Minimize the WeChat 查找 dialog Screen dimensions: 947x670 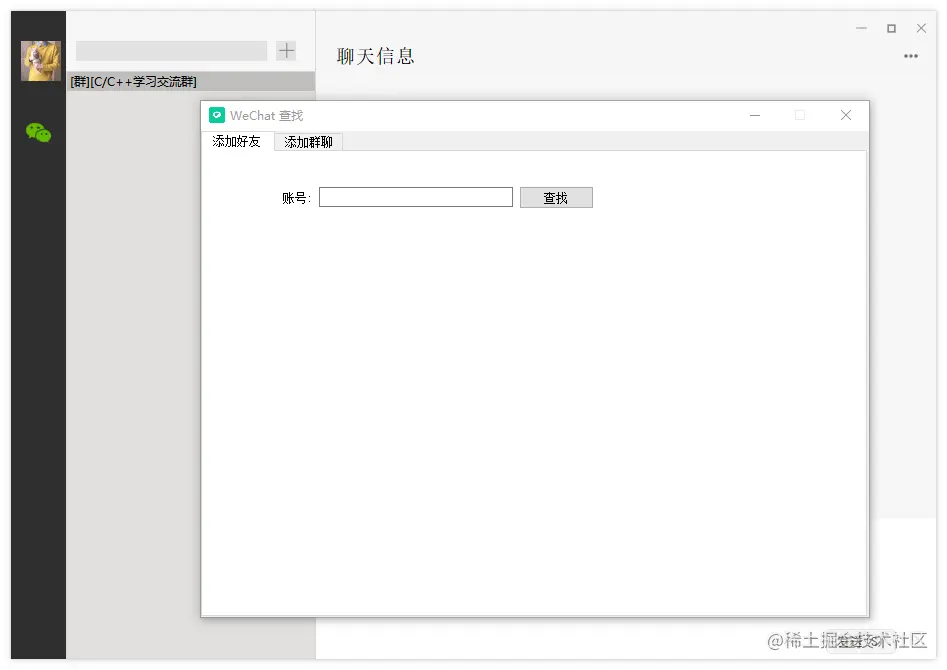pos(755,115)
